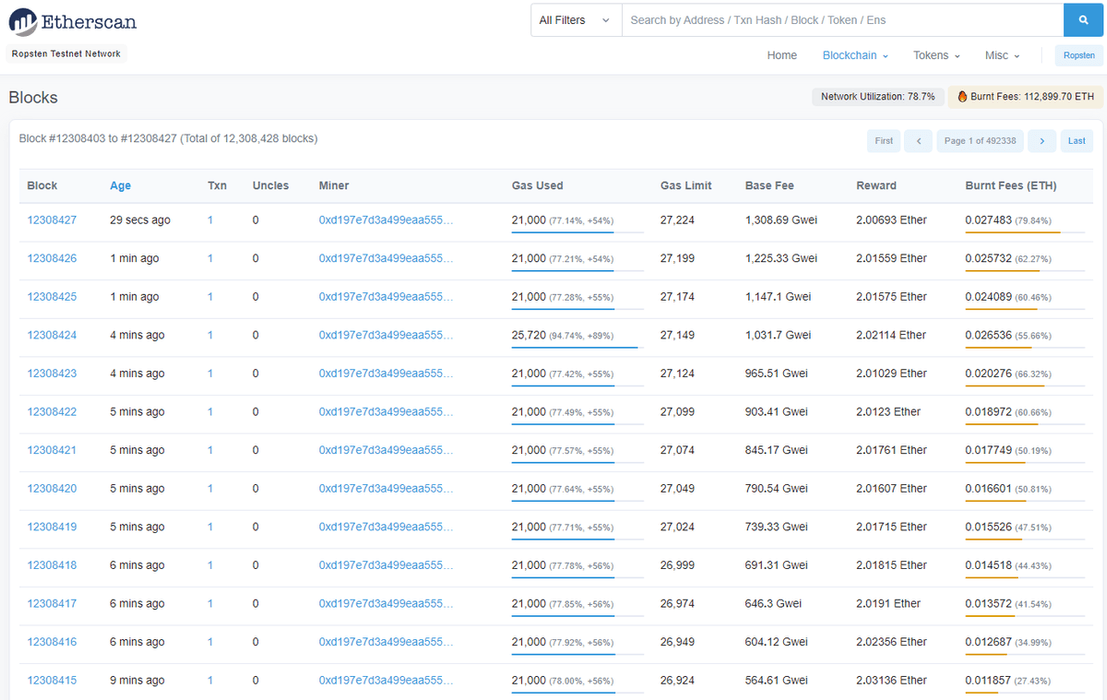Jump to the First page

(884, 141)
